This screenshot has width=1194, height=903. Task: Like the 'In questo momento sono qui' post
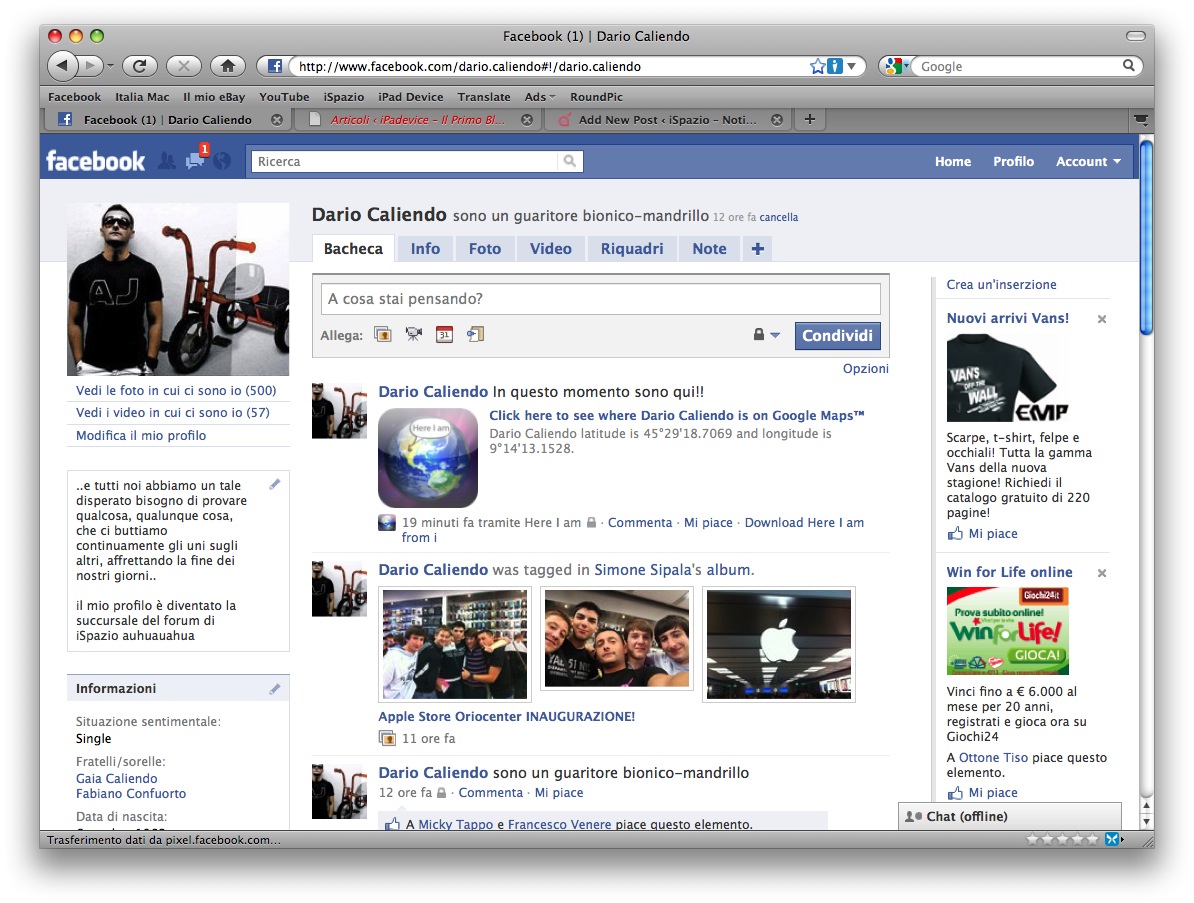(x=708, y=523)
